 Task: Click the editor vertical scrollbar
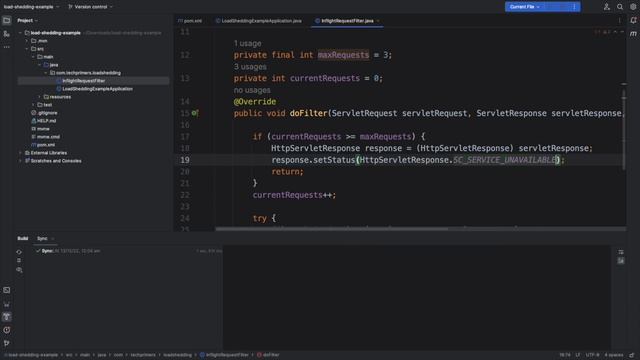pos(624,129)
